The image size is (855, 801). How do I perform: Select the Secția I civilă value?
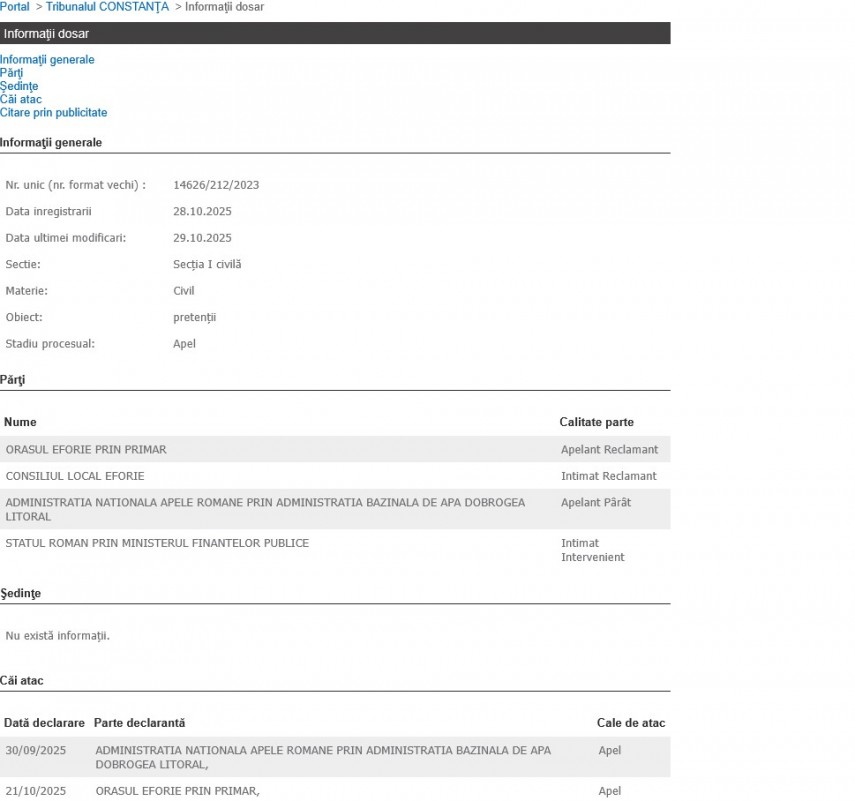(207, 265)
